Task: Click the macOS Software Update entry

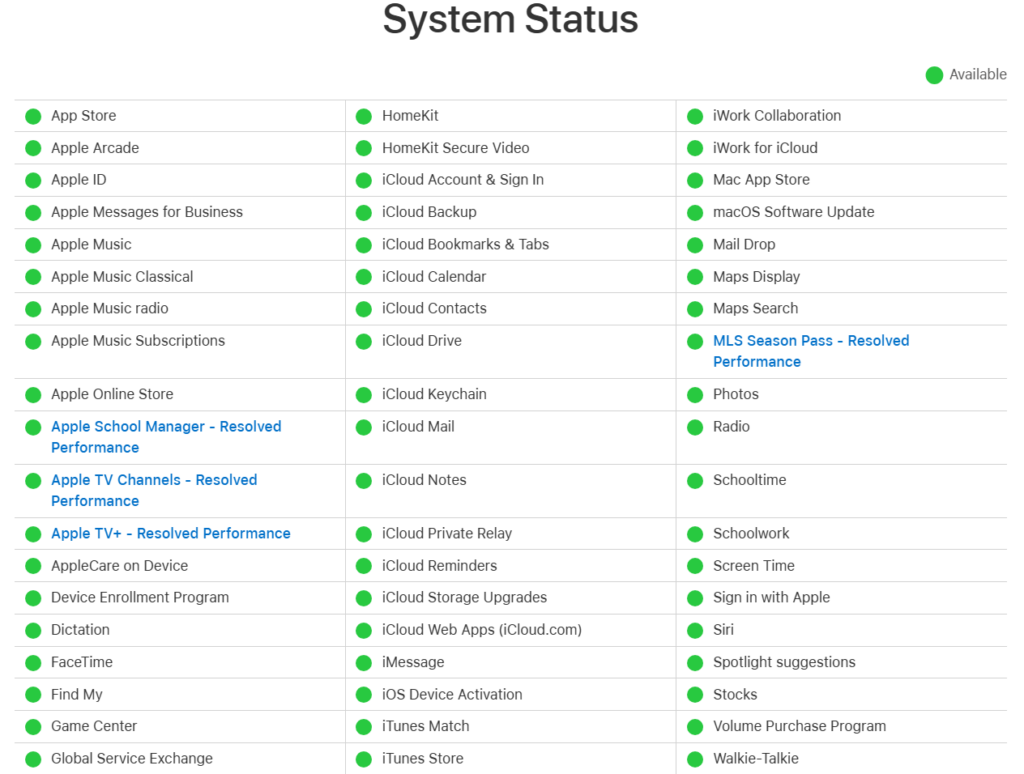Action: 793,212
